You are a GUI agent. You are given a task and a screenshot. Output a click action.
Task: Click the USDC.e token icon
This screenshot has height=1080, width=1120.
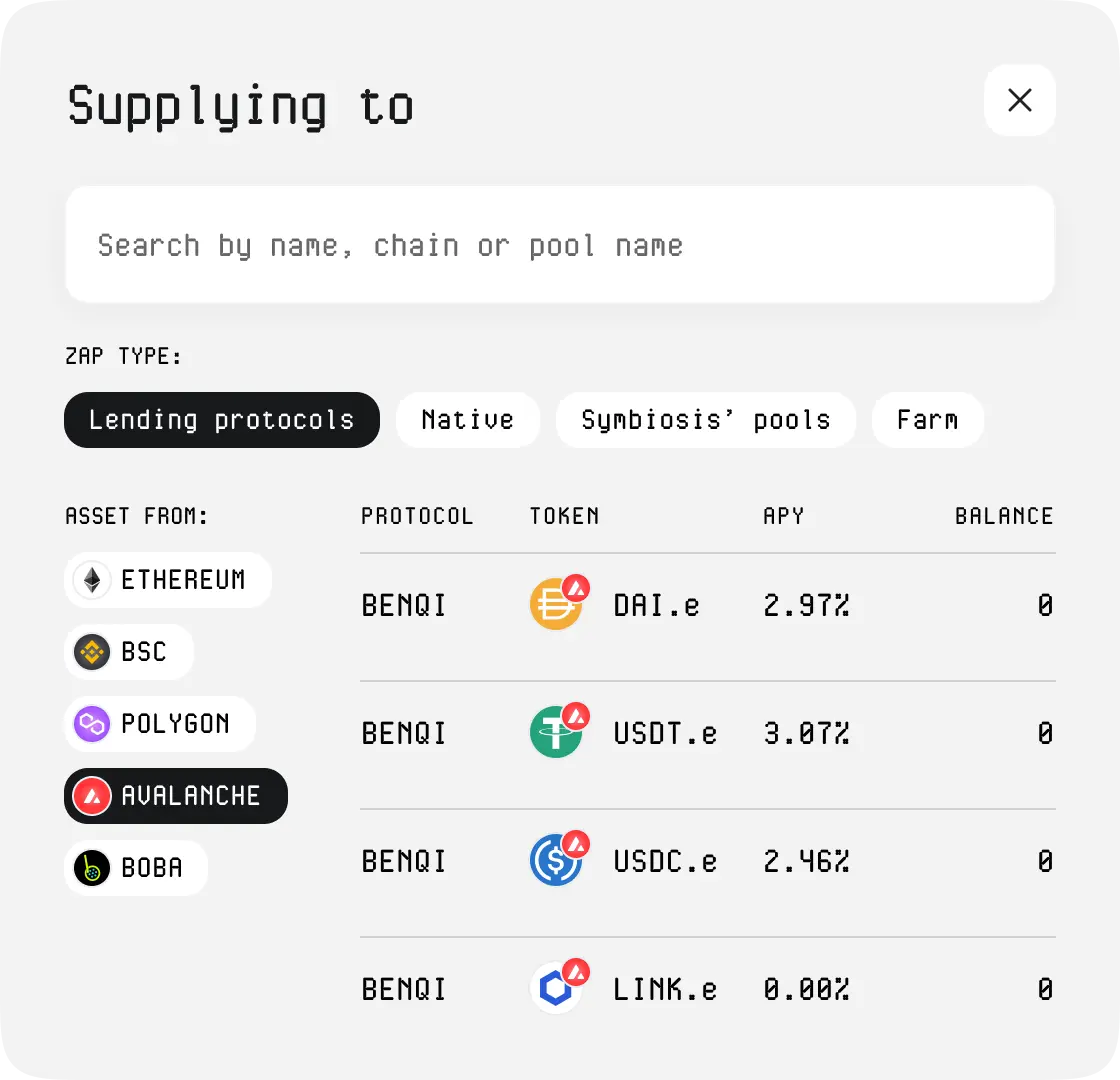[x=556, y=861]
